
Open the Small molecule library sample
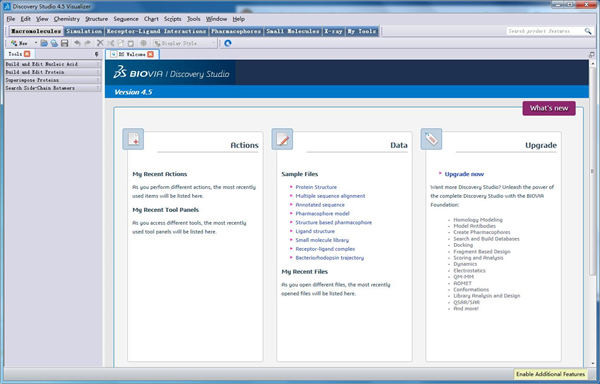pyautogui.click(x=322, y=240)
